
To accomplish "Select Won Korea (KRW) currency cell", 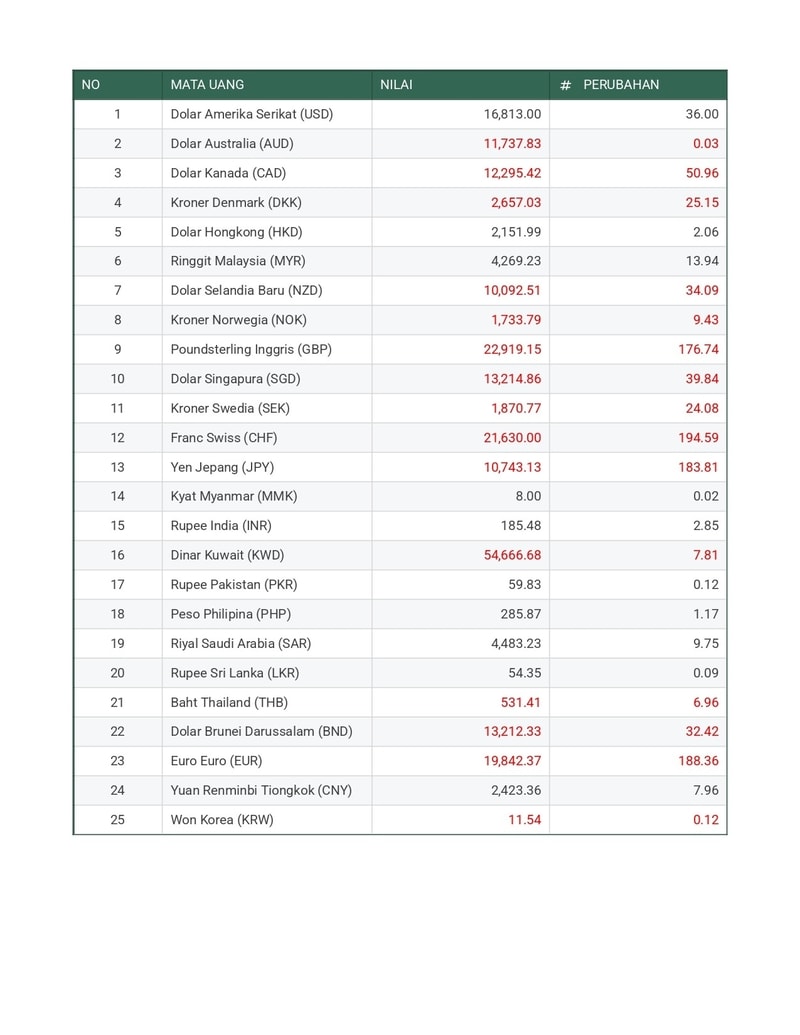I will tap(222, 820).
